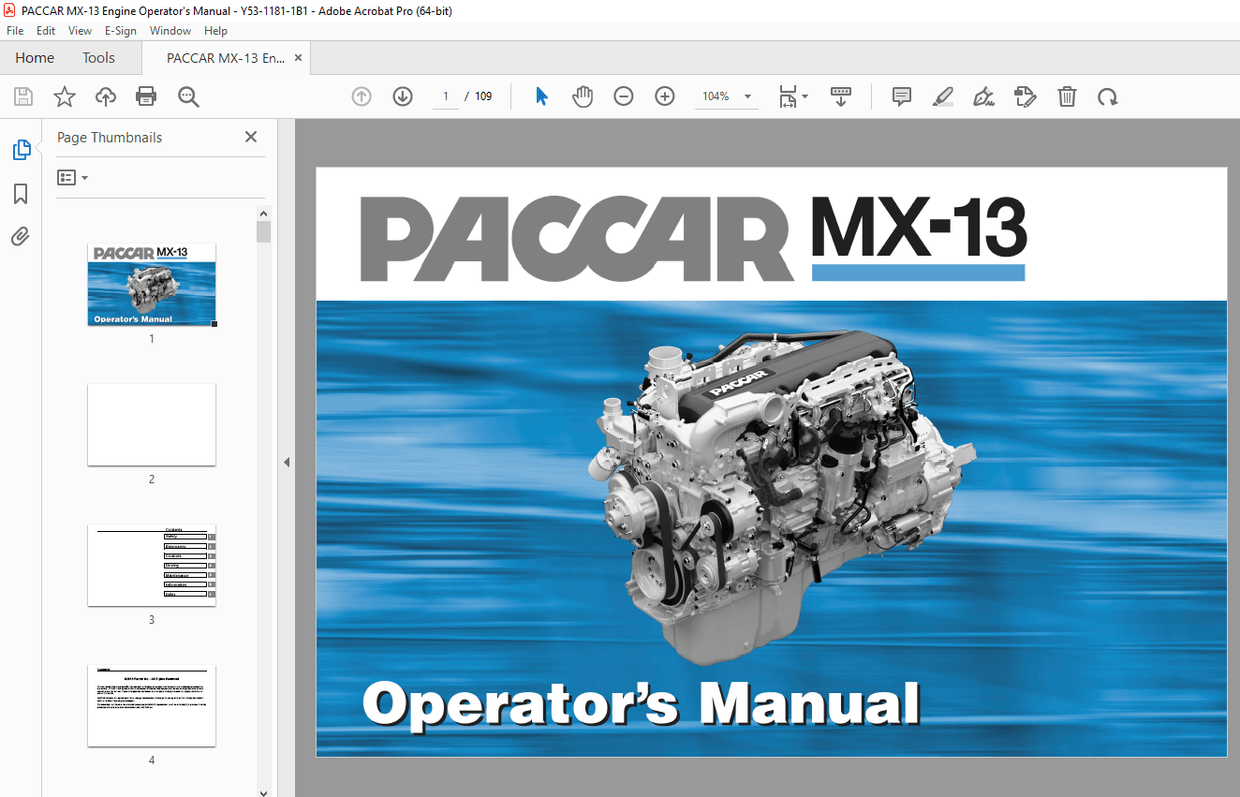Open the E-Sign menu
Viewport: 1240px width, 797px height.
coord(119,30)
